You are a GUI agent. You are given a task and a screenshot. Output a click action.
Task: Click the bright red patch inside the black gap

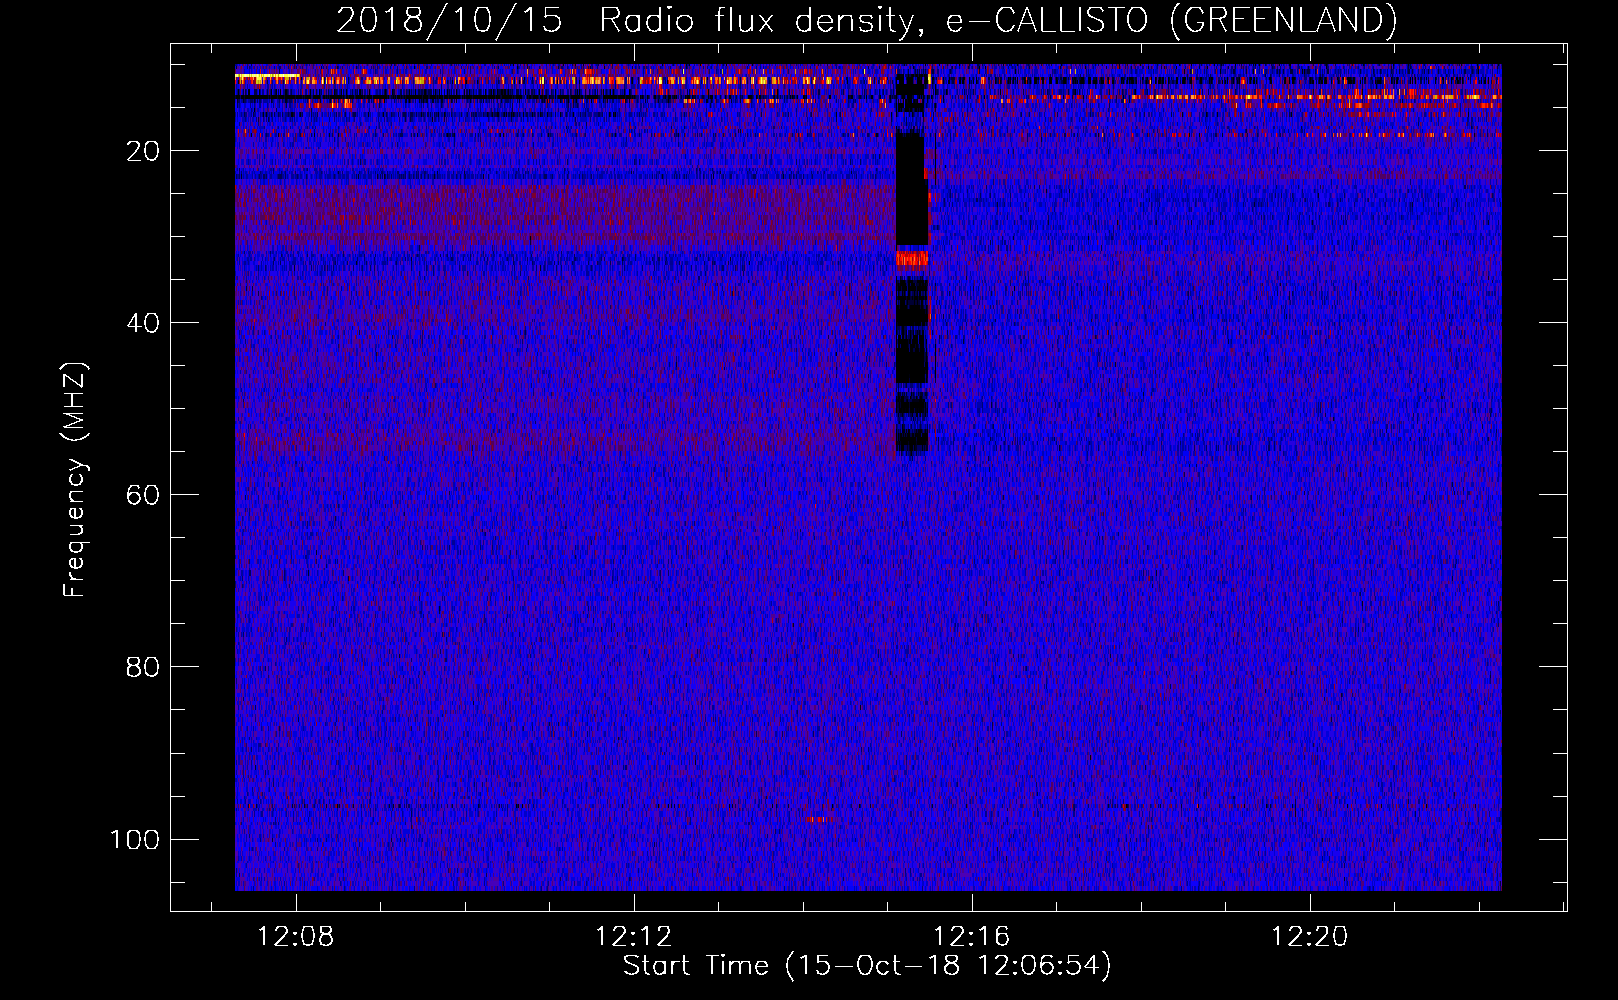click(x=912, y=259)
